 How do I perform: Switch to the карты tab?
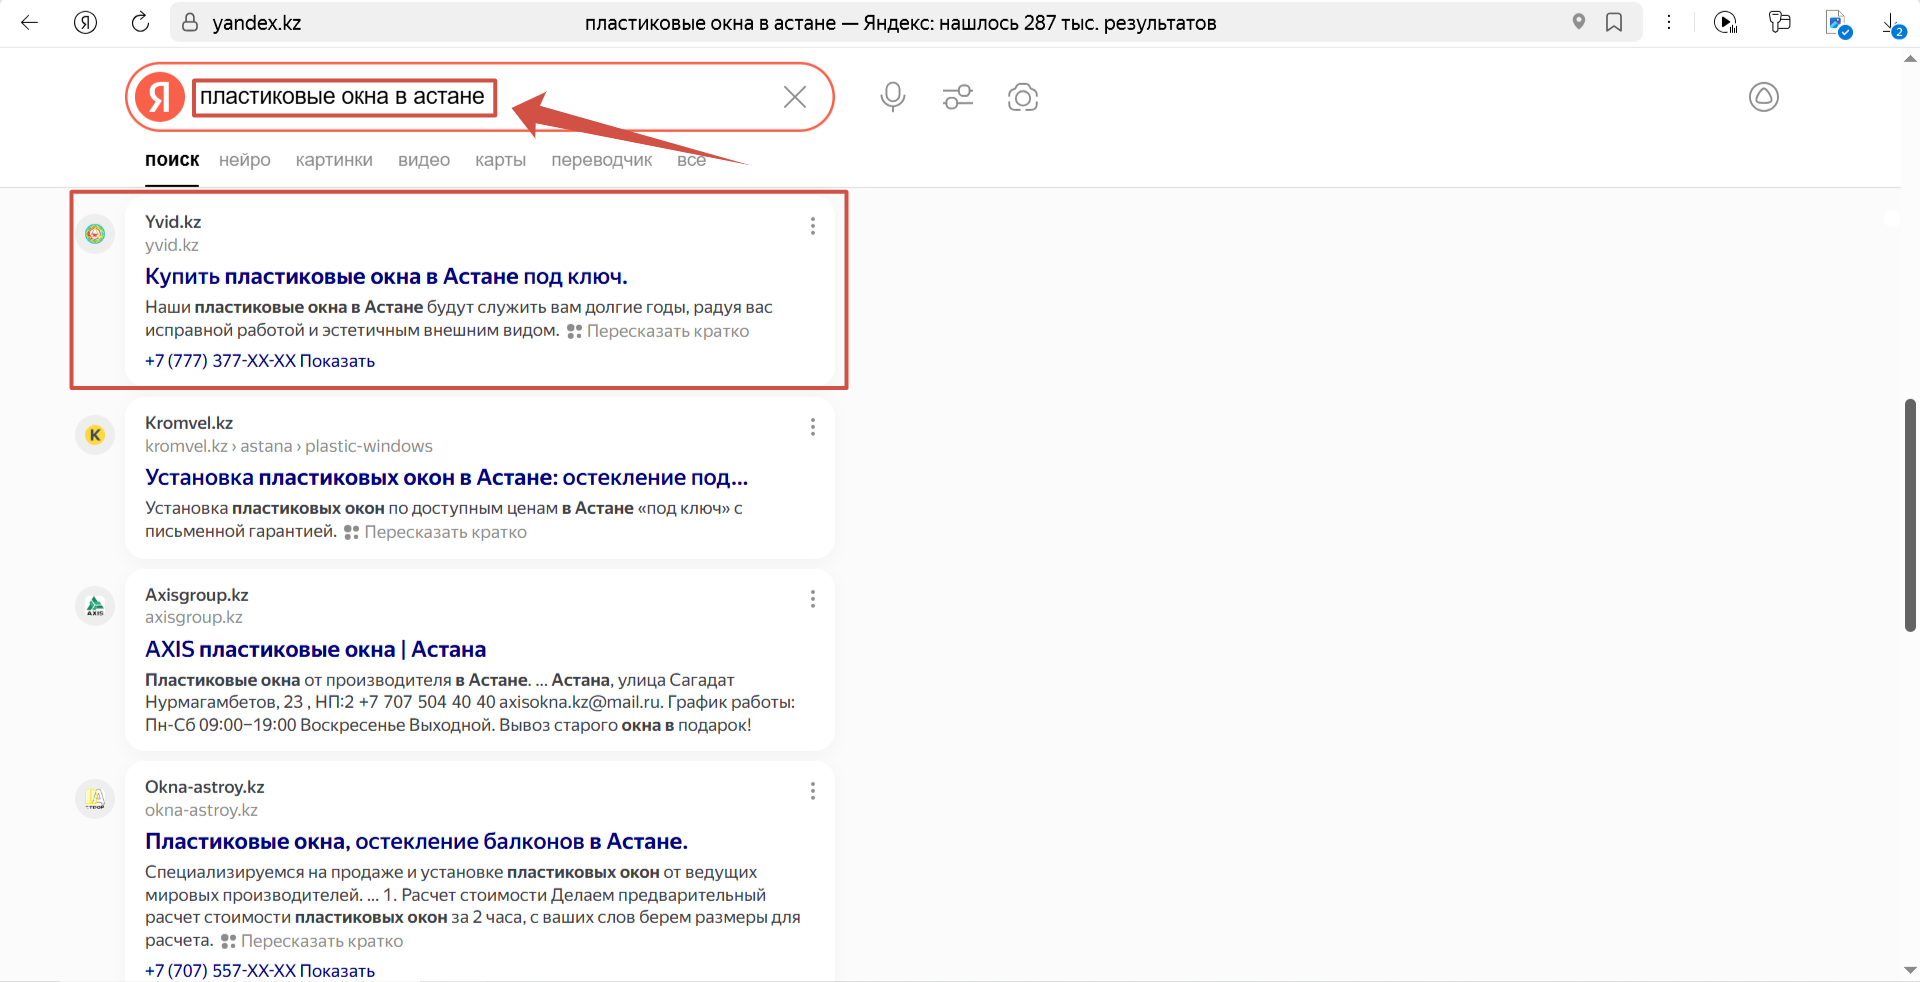pos(500,160)
